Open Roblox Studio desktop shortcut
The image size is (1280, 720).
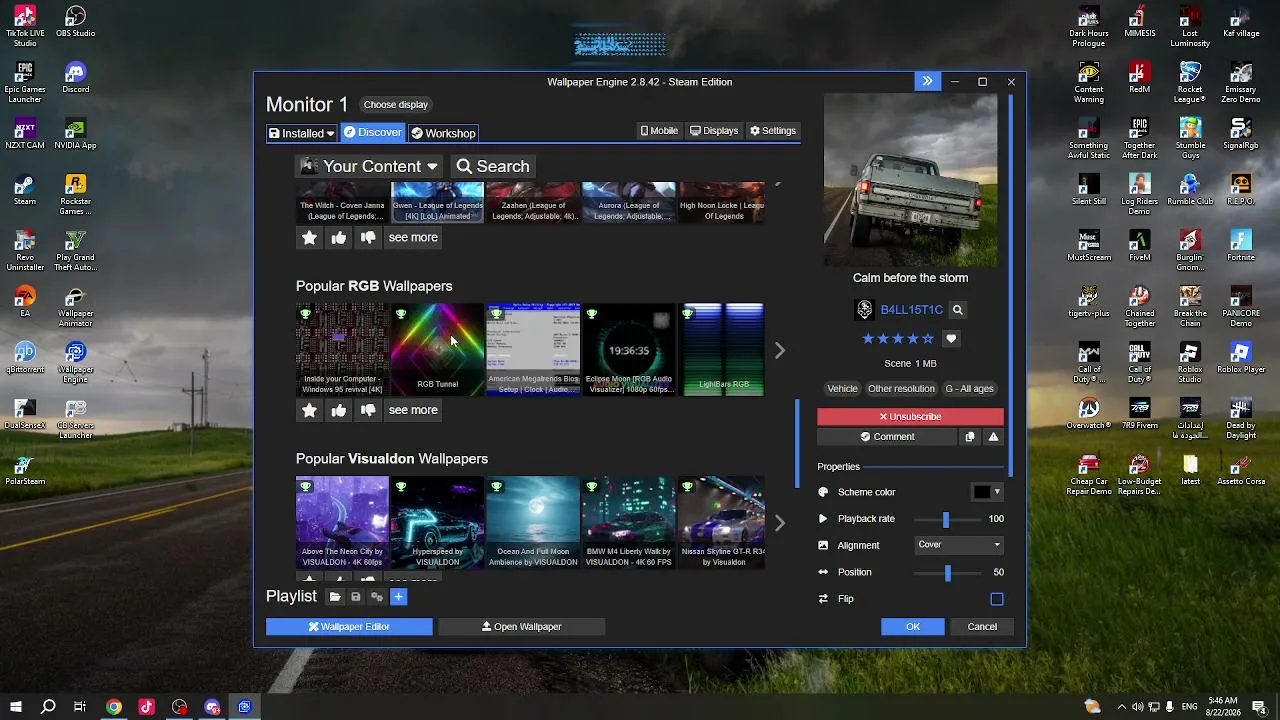coord(1190,362)
